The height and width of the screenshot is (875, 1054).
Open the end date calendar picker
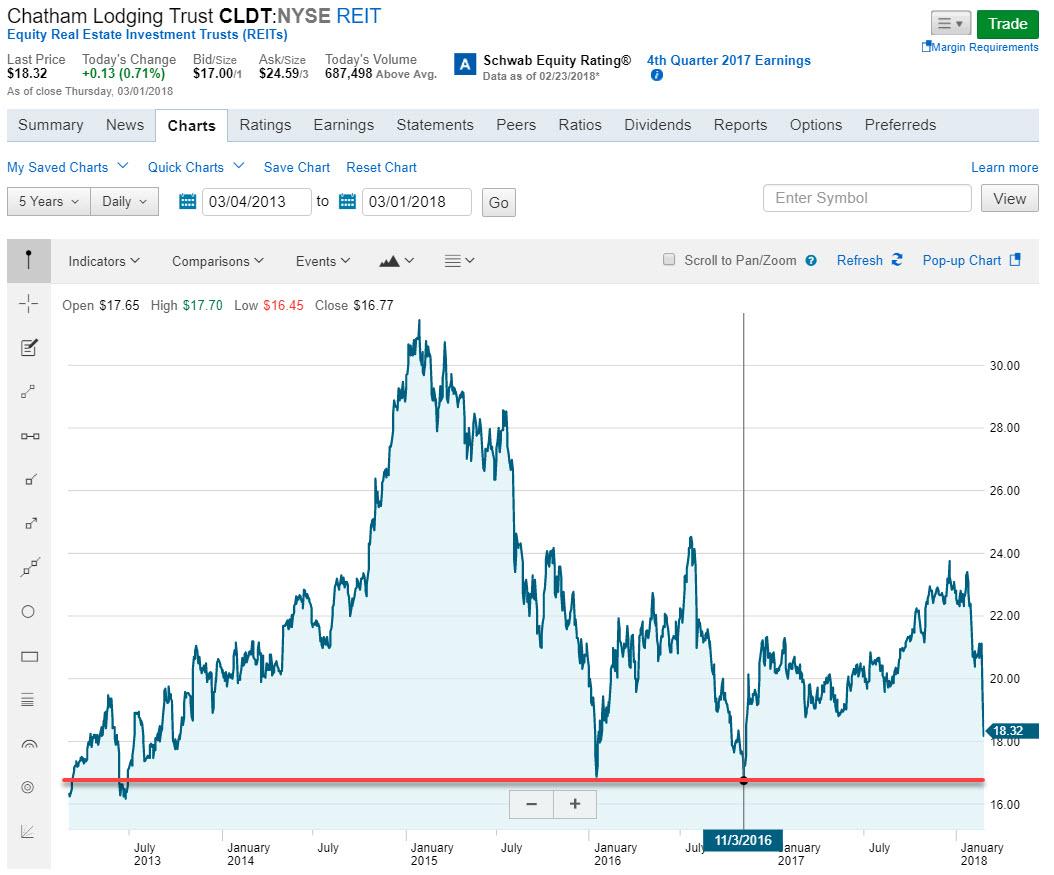click(x=347, y=201)
